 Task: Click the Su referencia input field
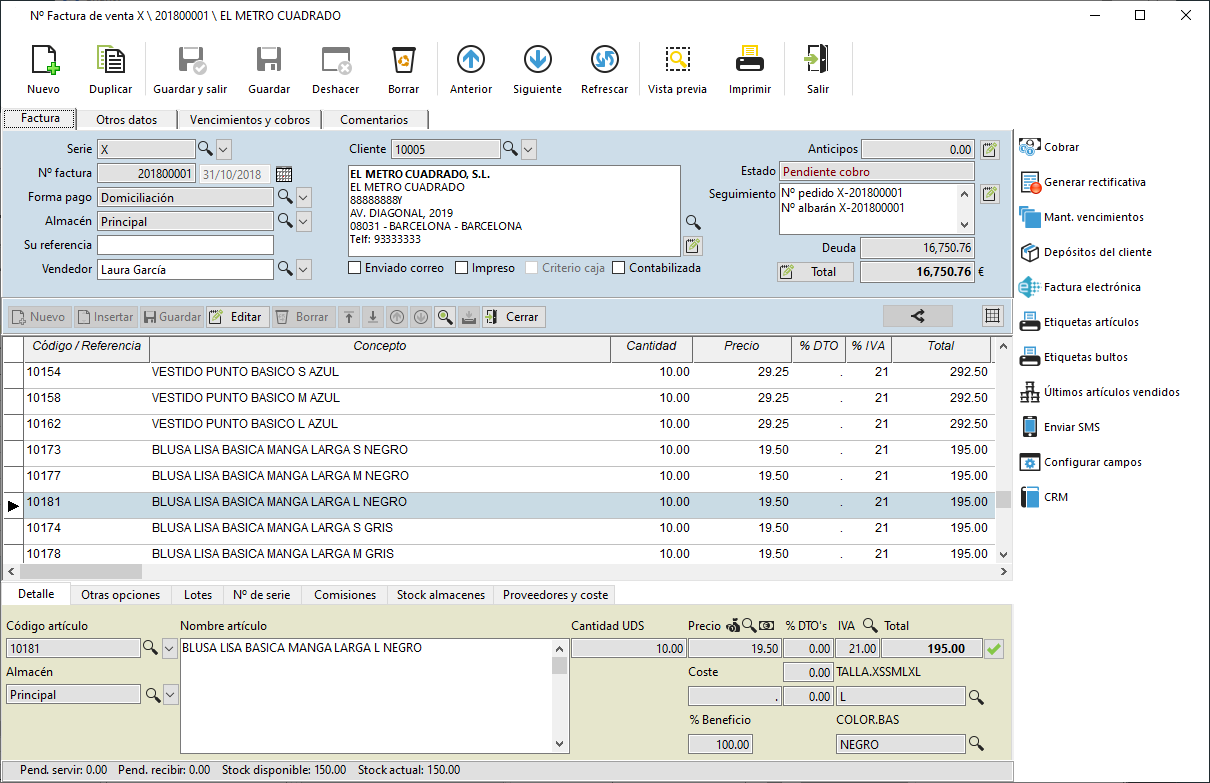(185, 245)
